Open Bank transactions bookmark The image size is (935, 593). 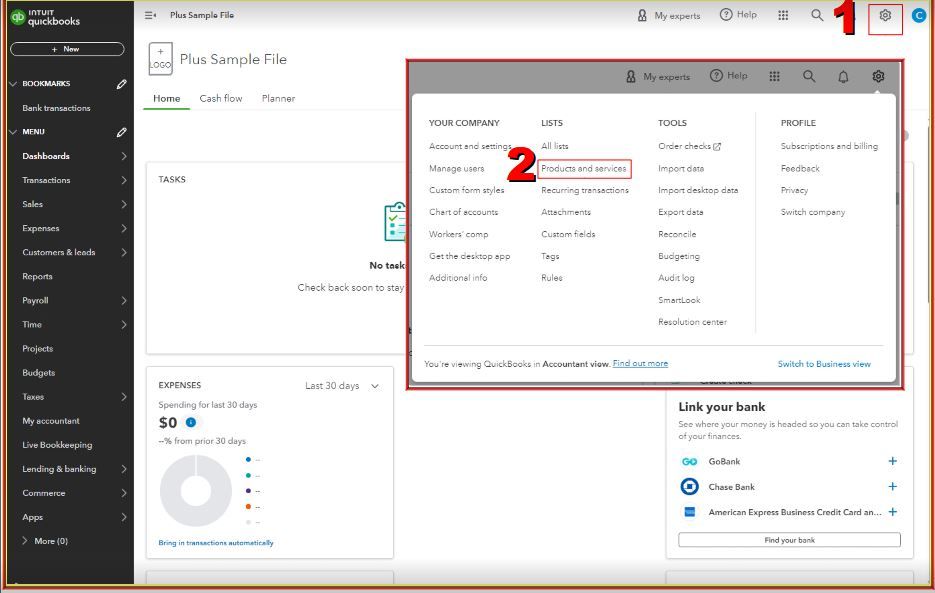click(56, 108)
